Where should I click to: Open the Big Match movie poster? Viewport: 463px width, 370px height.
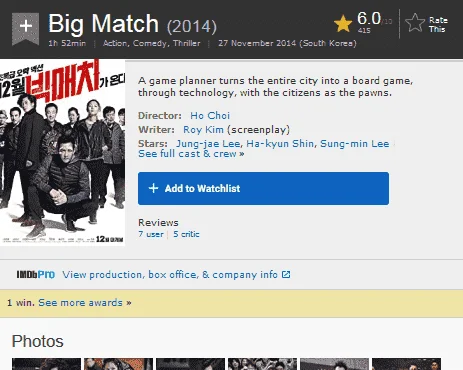coord(62,153)
